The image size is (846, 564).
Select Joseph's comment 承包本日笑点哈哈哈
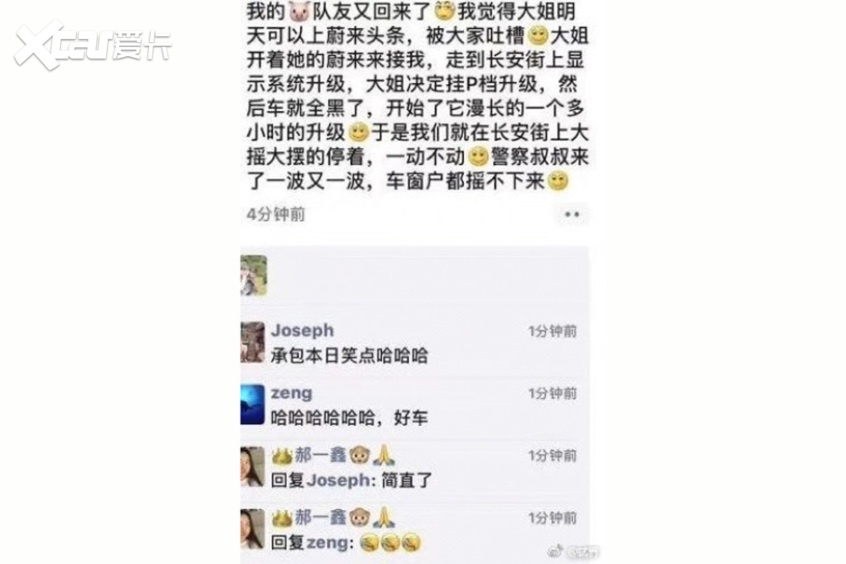(349, 356)
